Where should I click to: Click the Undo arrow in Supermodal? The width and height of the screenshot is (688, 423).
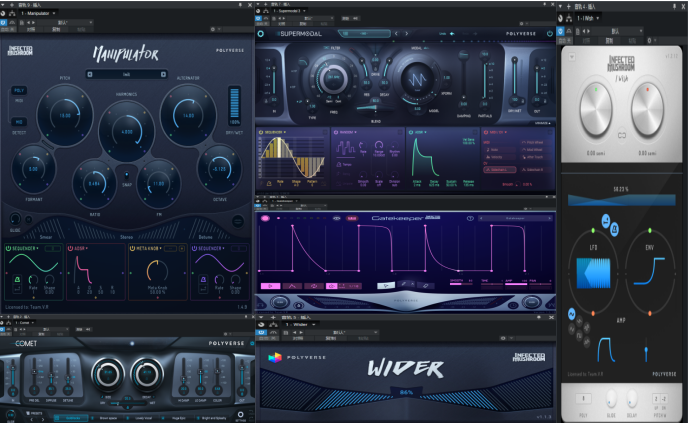(x=452, y=33)
